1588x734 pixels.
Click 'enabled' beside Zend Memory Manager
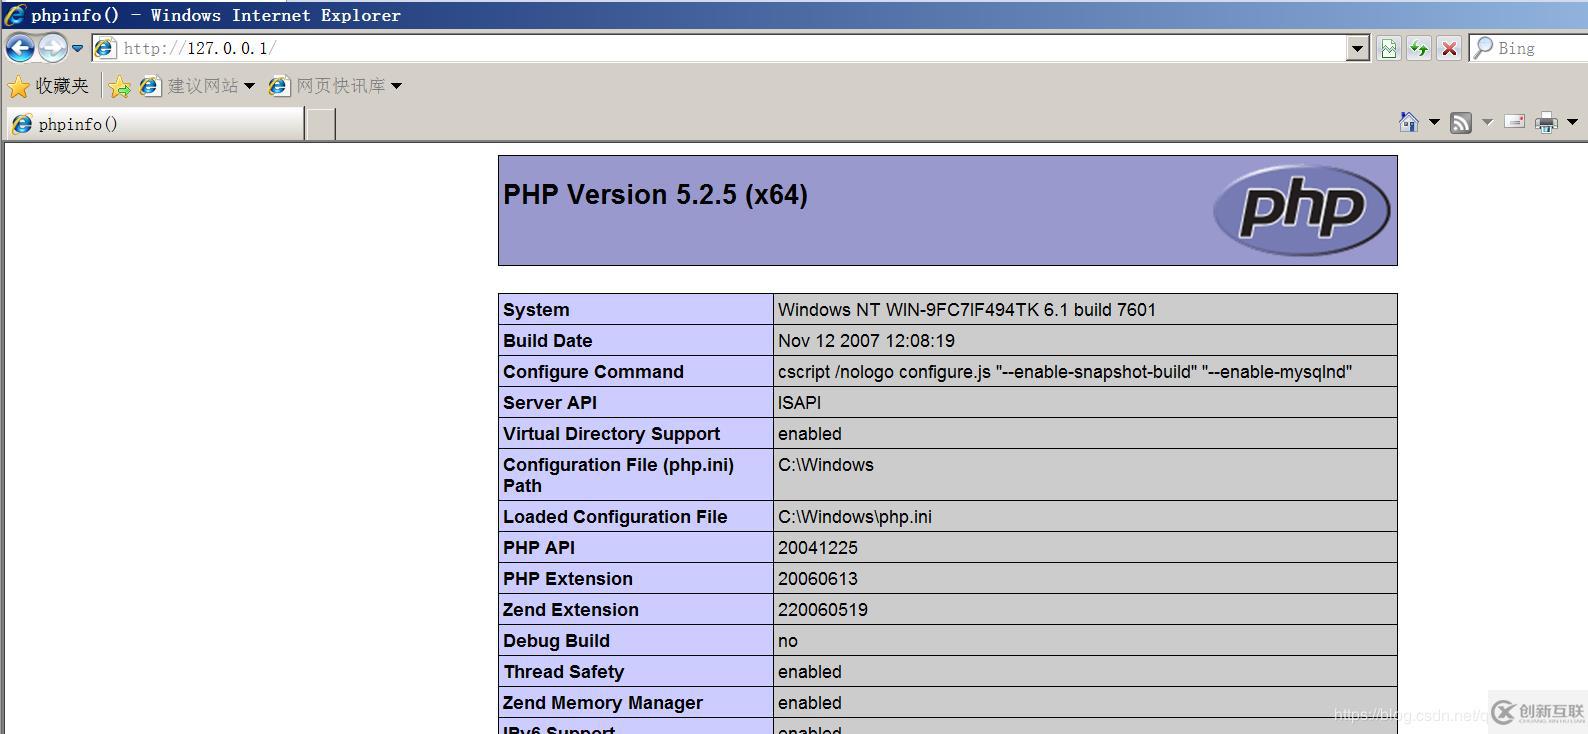810,703
